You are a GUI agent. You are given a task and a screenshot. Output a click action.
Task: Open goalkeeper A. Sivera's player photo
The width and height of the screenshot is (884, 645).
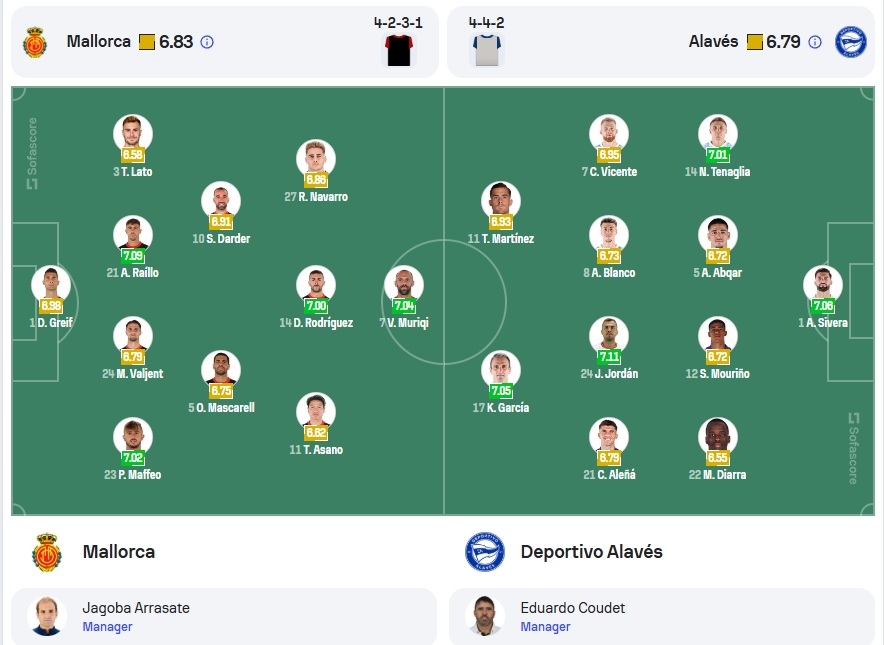(823, 284)
